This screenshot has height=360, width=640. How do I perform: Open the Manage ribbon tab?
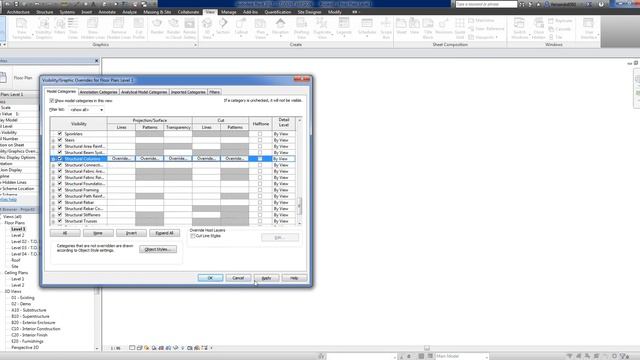tap(229, 12)
